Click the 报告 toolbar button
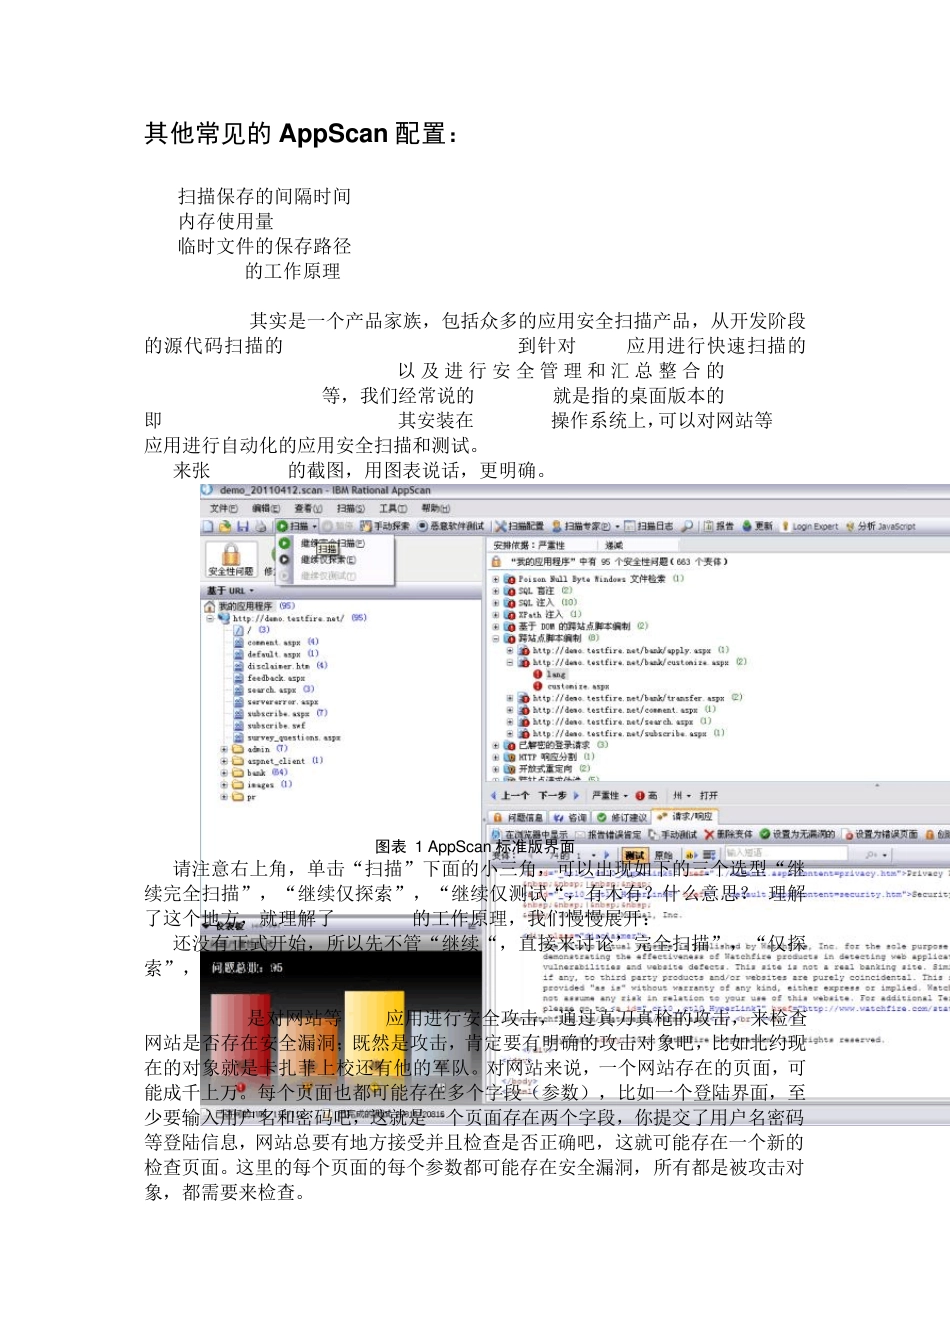This screenshot has width=950, height=1344. tap(719, 526)
